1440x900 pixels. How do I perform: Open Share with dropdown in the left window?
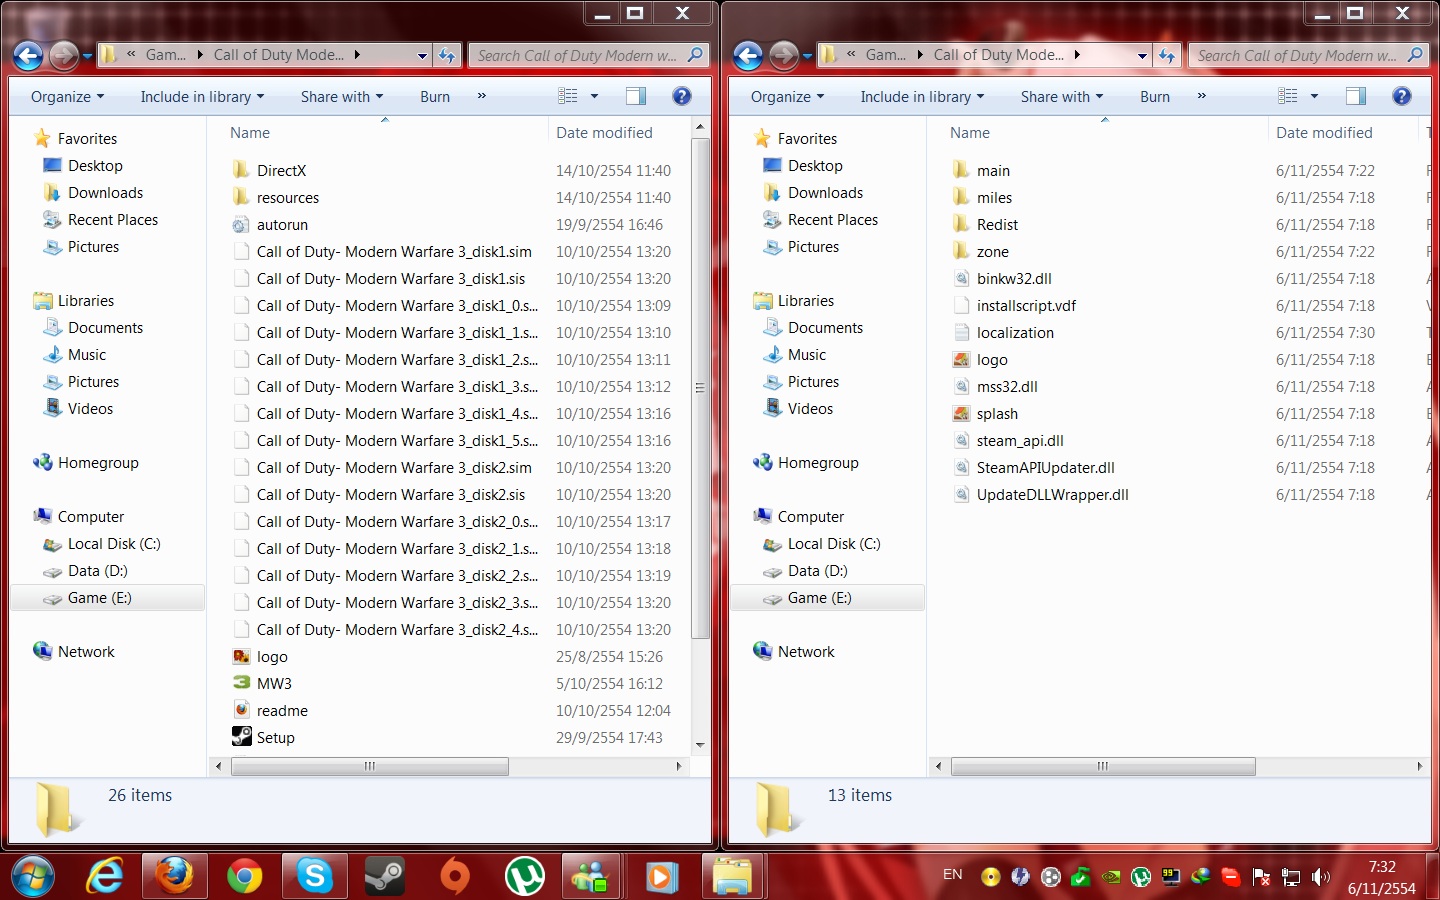point(342,97)
